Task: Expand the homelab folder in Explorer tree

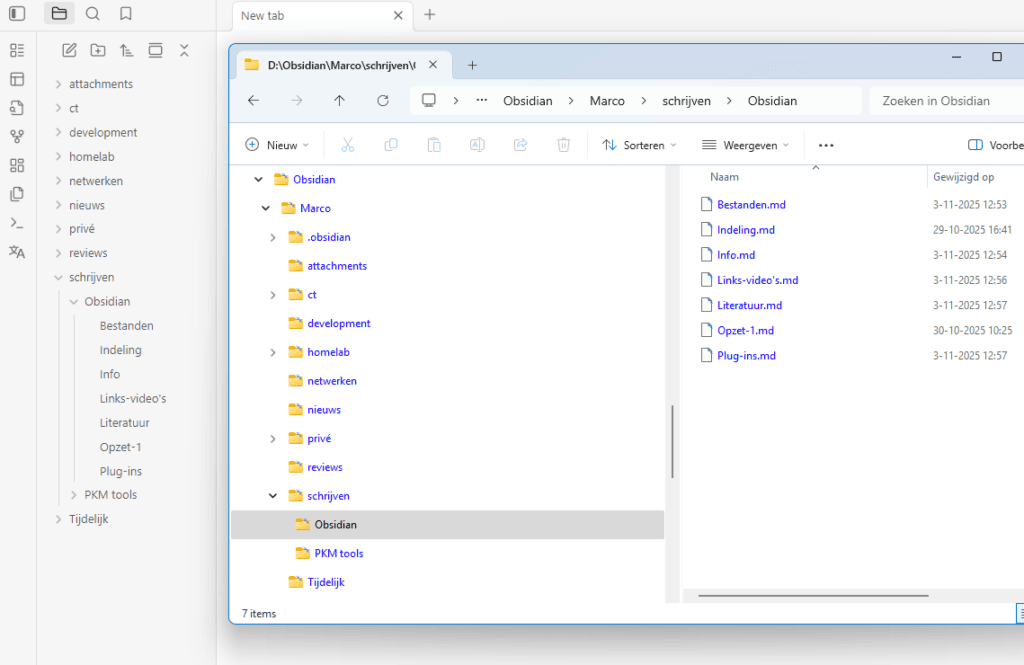Action: [273, 352]
